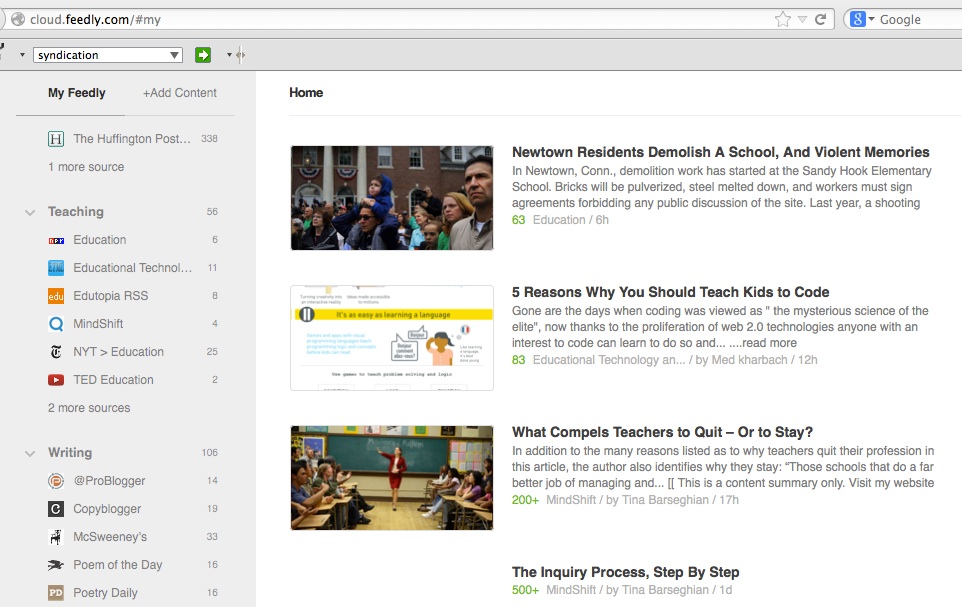962x607 pixels.
Task: Open the +Add Content tab
Action: point(179,93)
